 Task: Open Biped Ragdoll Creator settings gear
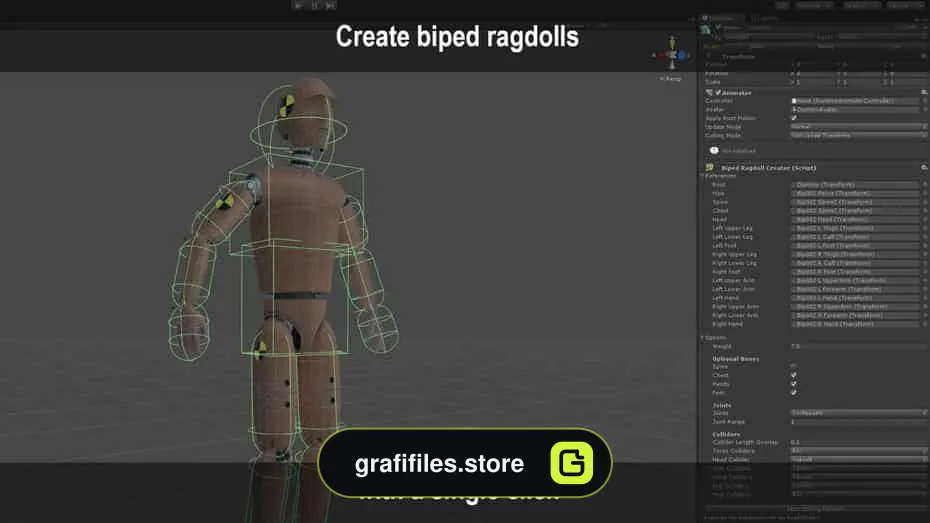(x=924, y=168)
